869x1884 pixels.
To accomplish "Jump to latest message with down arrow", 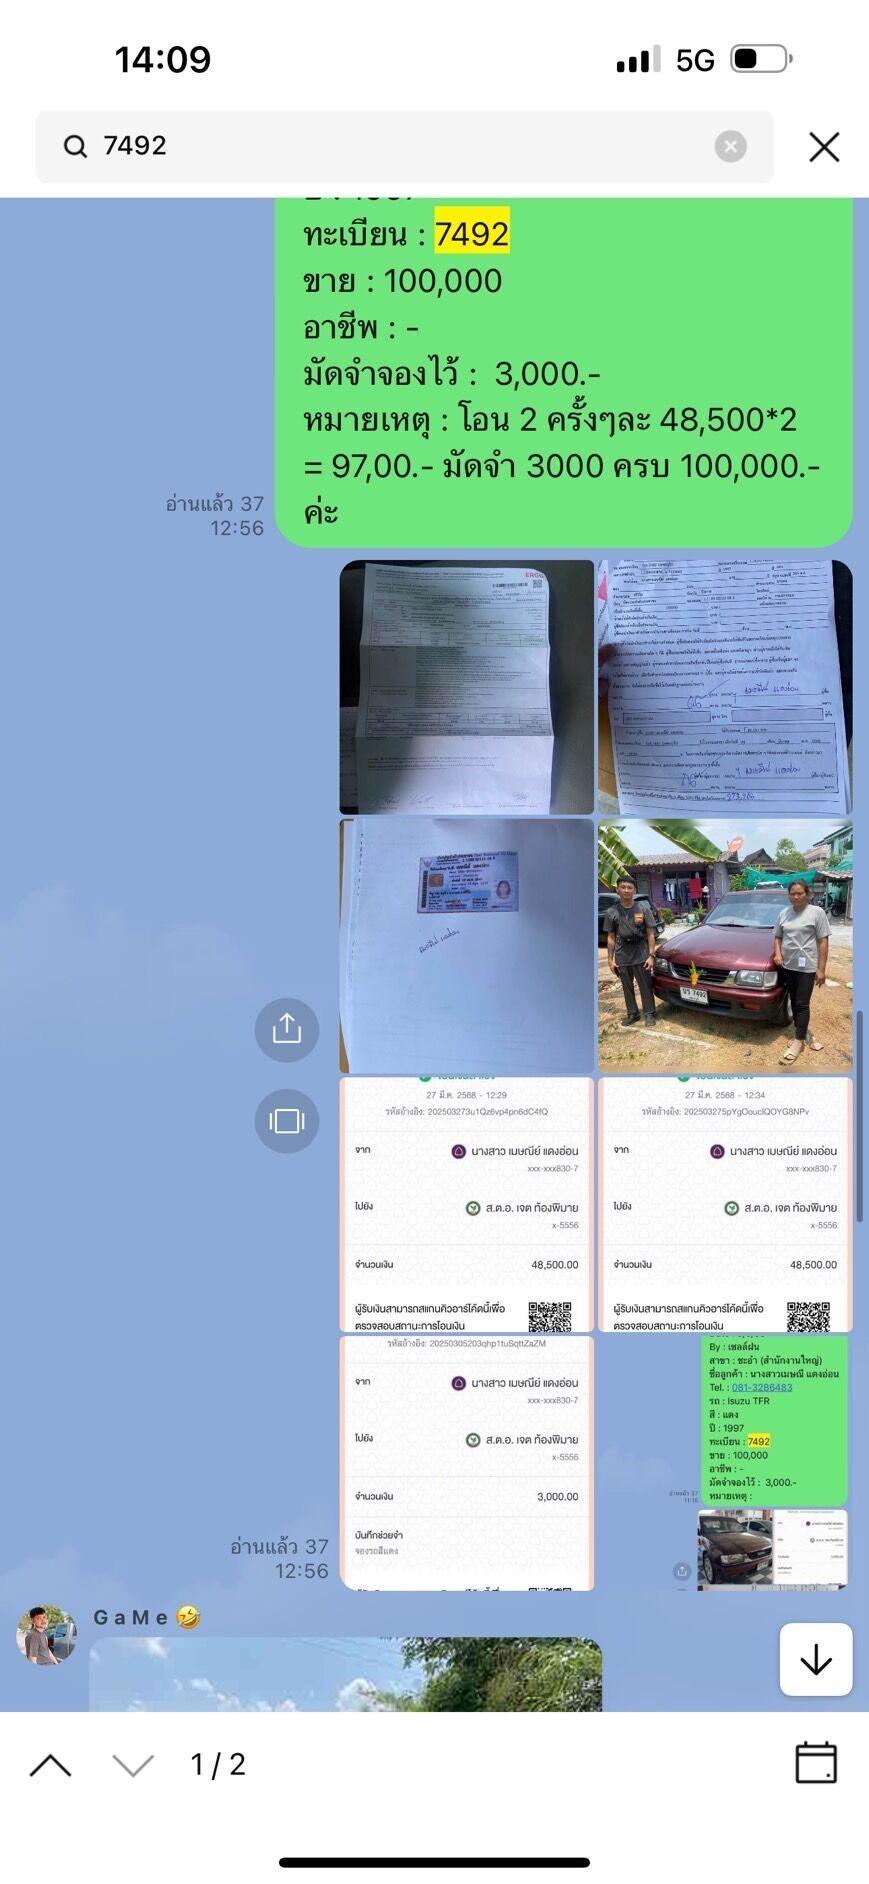I will (815, 1659).
